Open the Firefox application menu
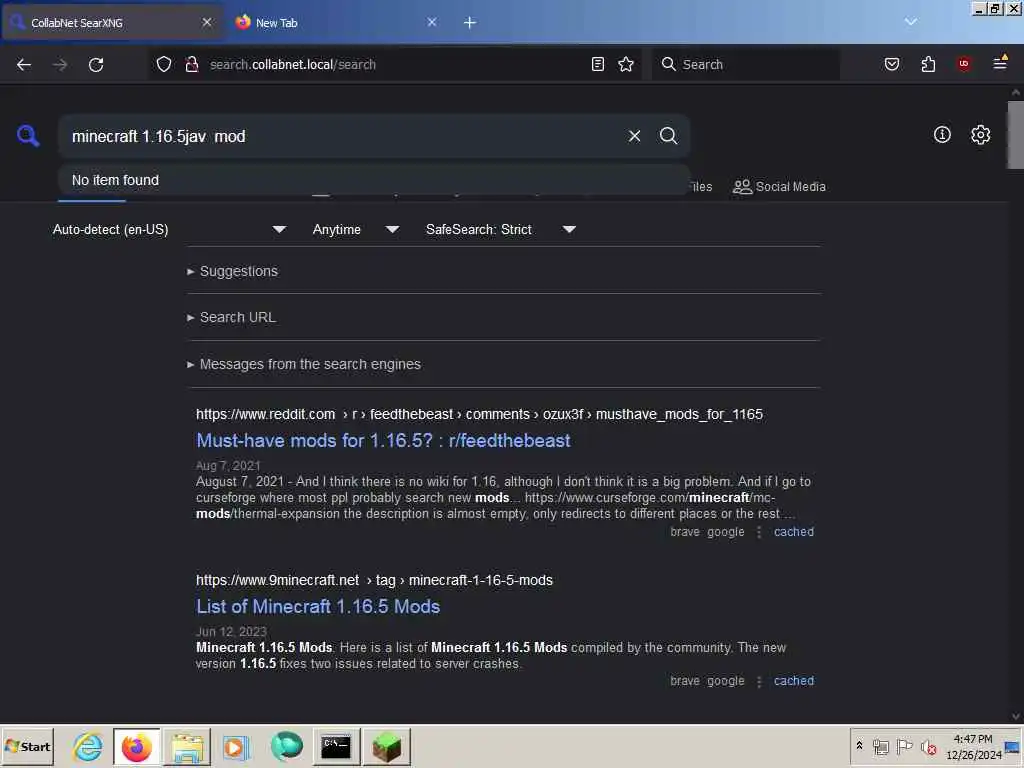 pyautogui.click(x=1000, y=63)
